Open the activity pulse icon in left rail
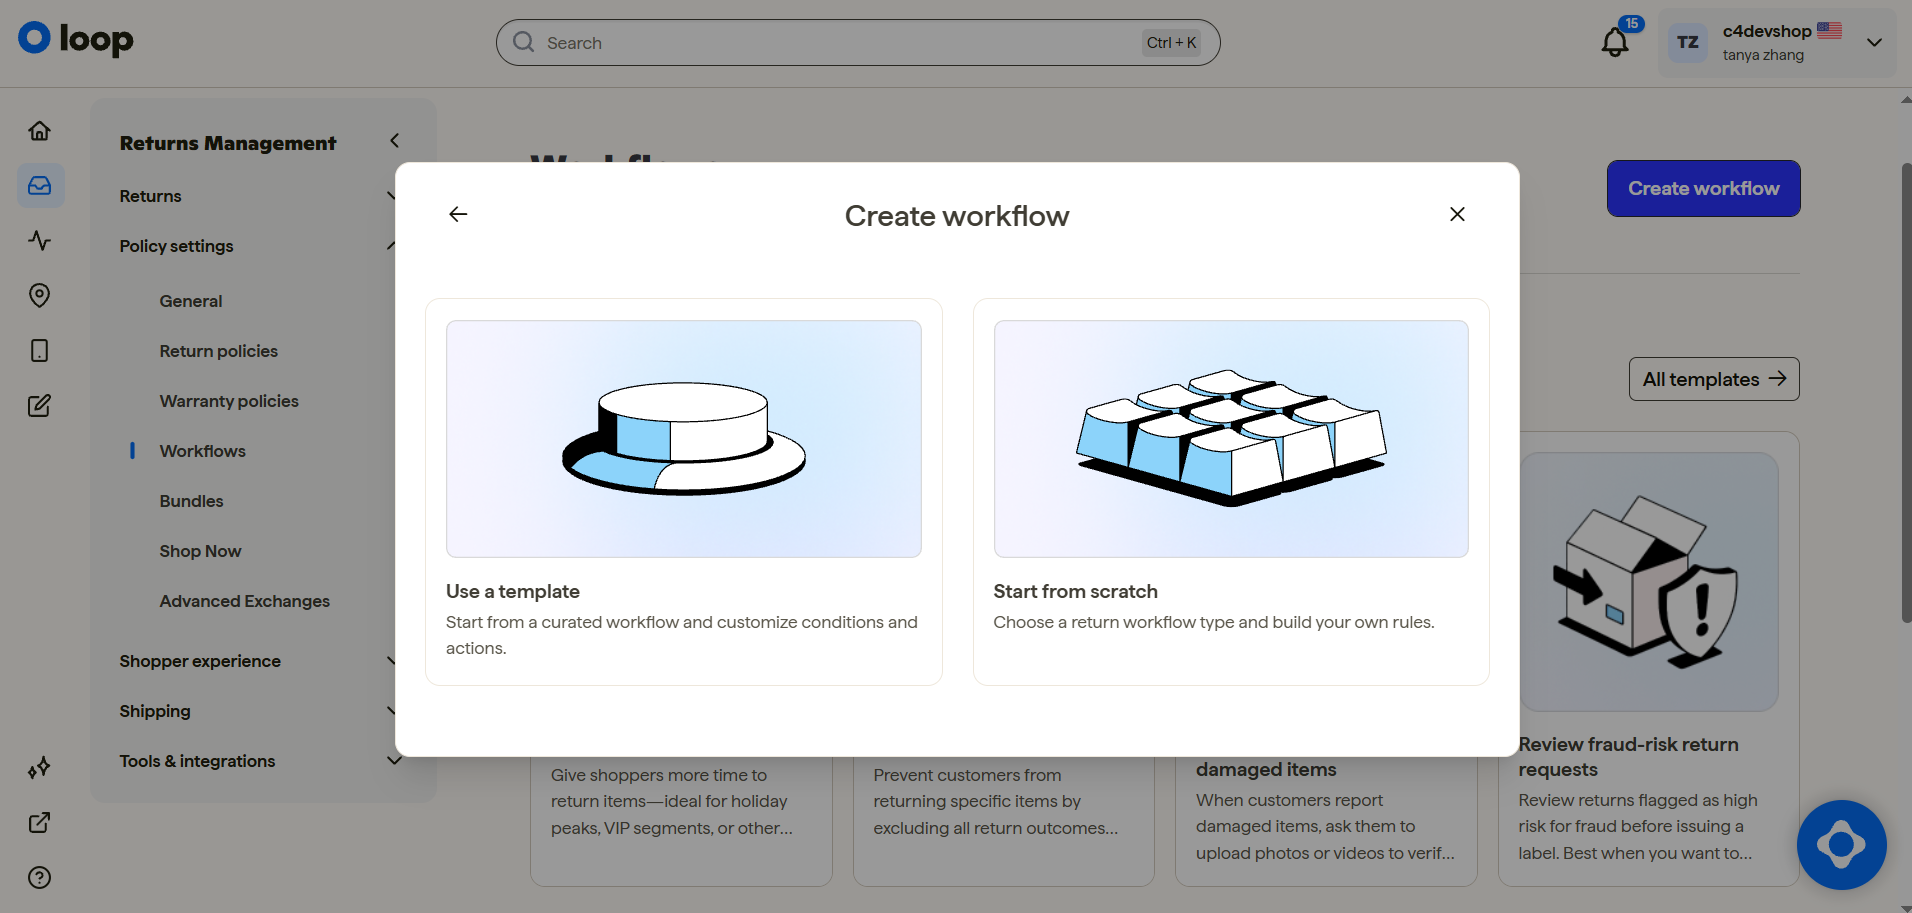This screenshot has height=913, width=1912. [39, 241]
